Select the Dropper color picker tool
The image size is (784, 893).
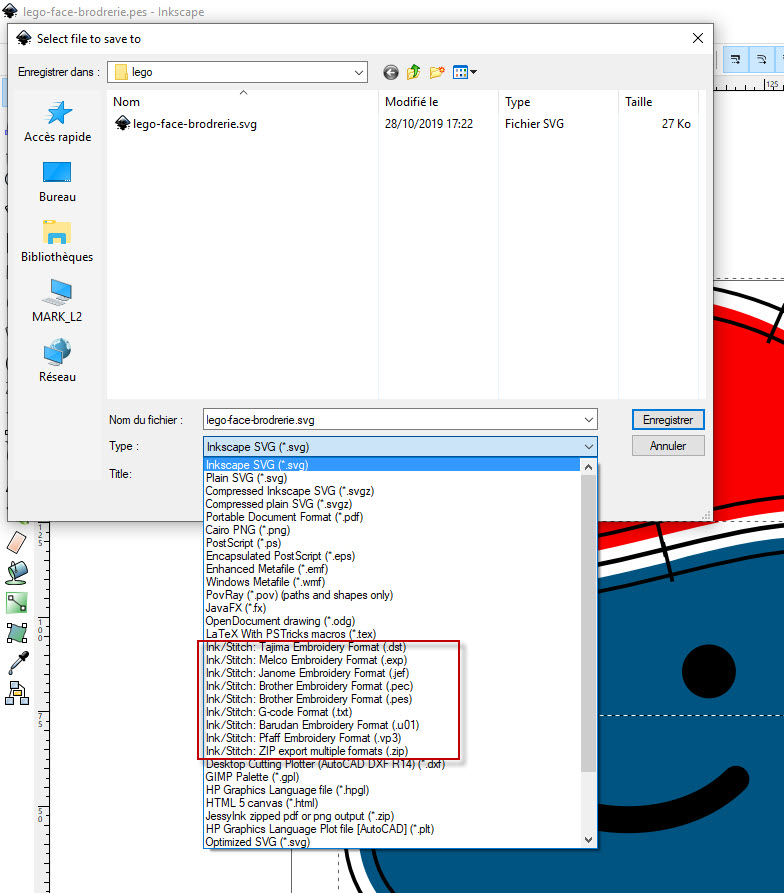coord(17,662)
